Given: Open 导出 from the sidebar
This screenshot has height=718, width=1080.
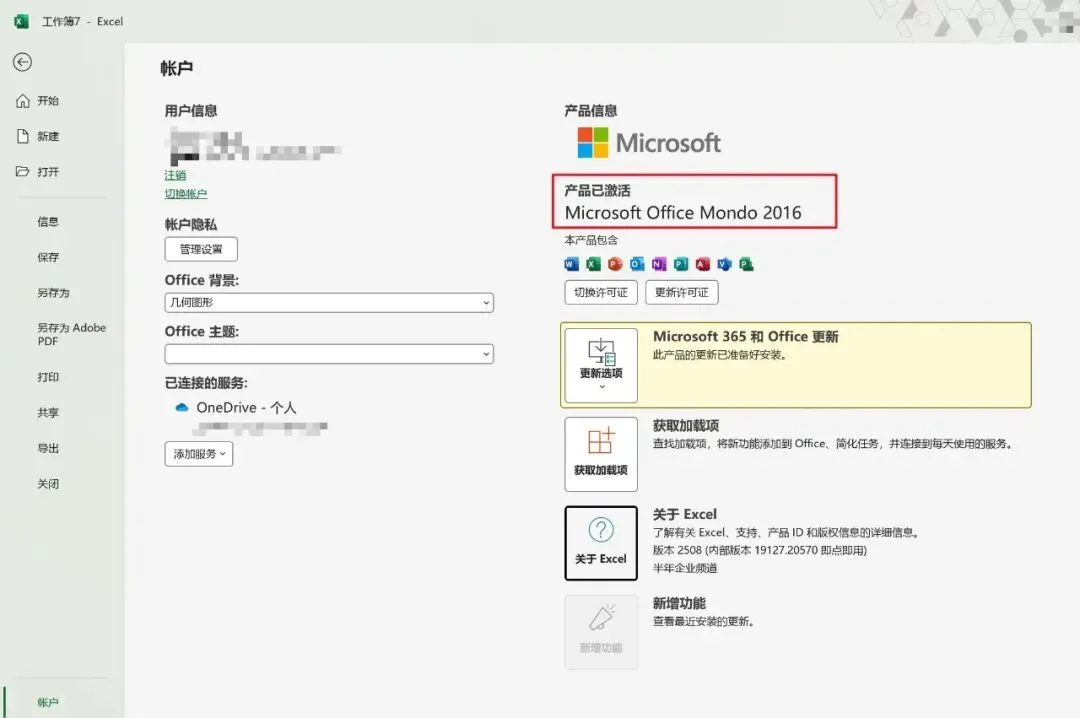Looking at the screenshot, I should coord(48,448).
